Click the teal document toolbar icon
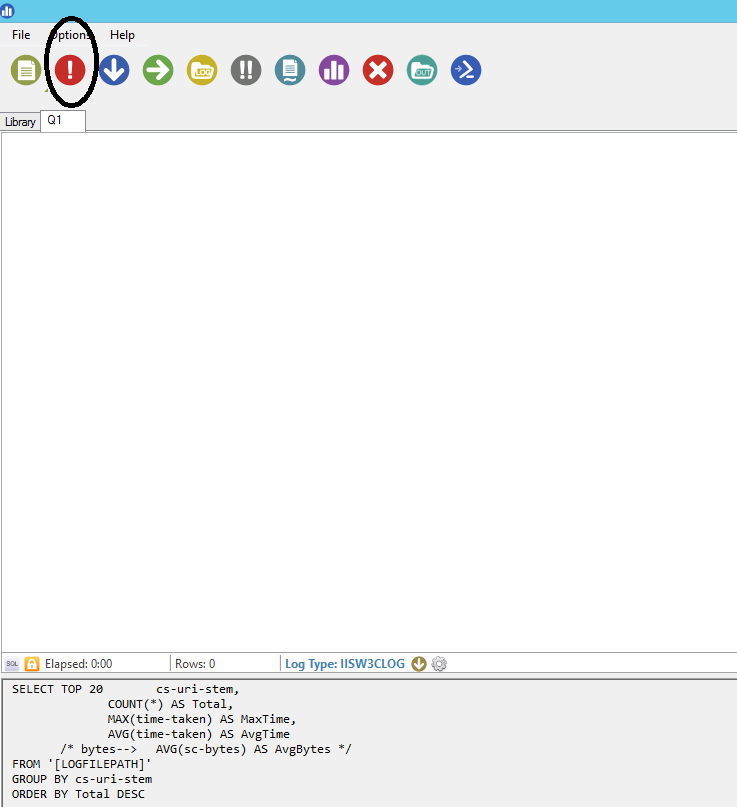 [290, 70]
